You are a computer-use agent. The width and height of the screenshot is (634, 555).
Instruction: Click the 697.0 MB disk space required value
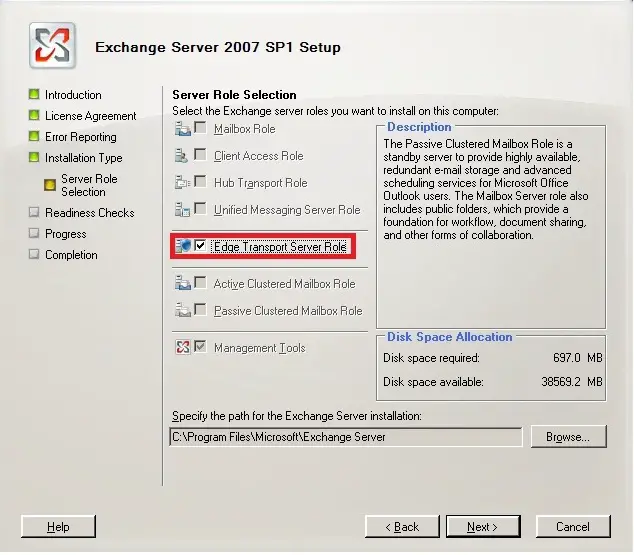pyautogui.click(x=578, y=358)
